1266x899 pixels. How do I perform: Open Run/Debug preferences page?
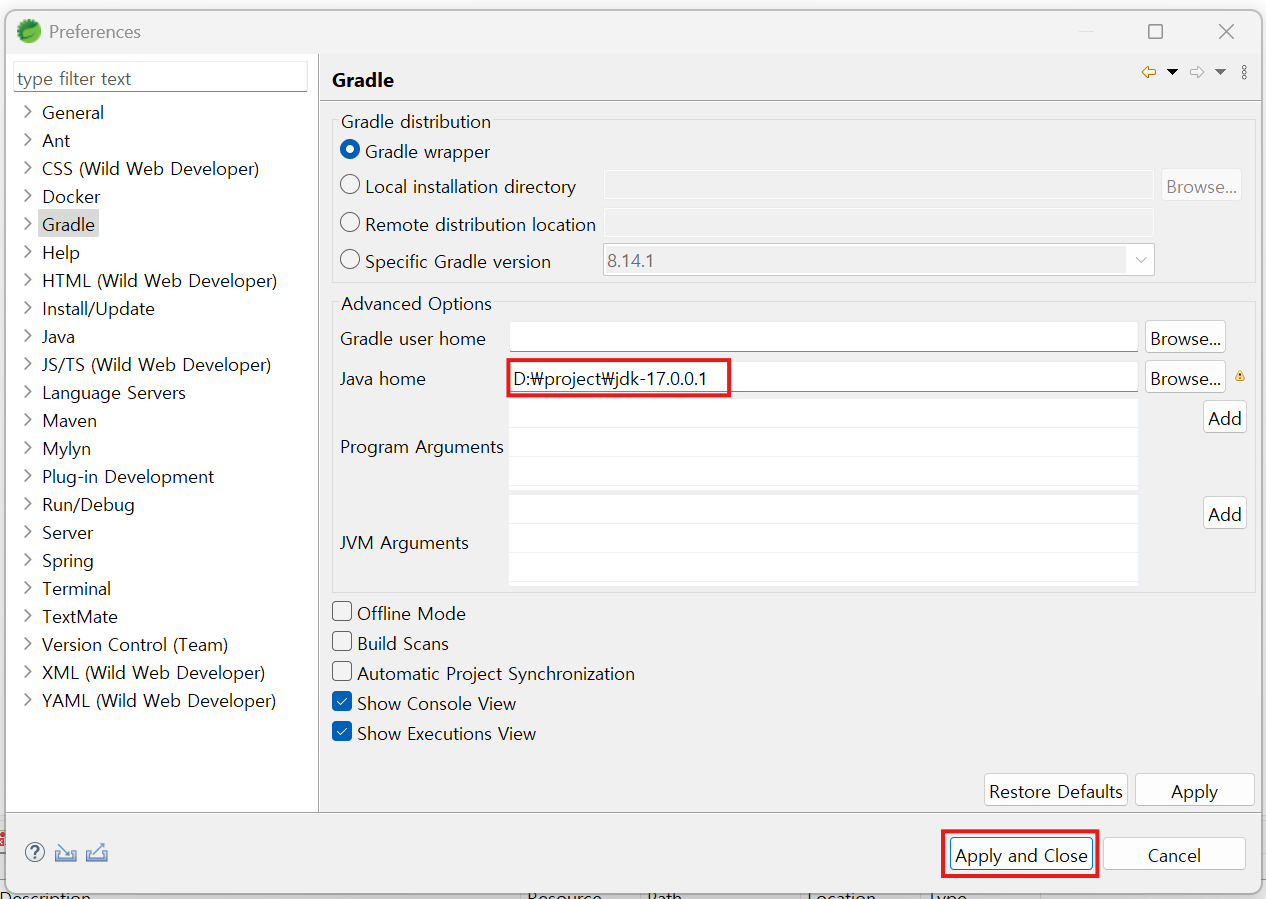(x=88, y=504)
